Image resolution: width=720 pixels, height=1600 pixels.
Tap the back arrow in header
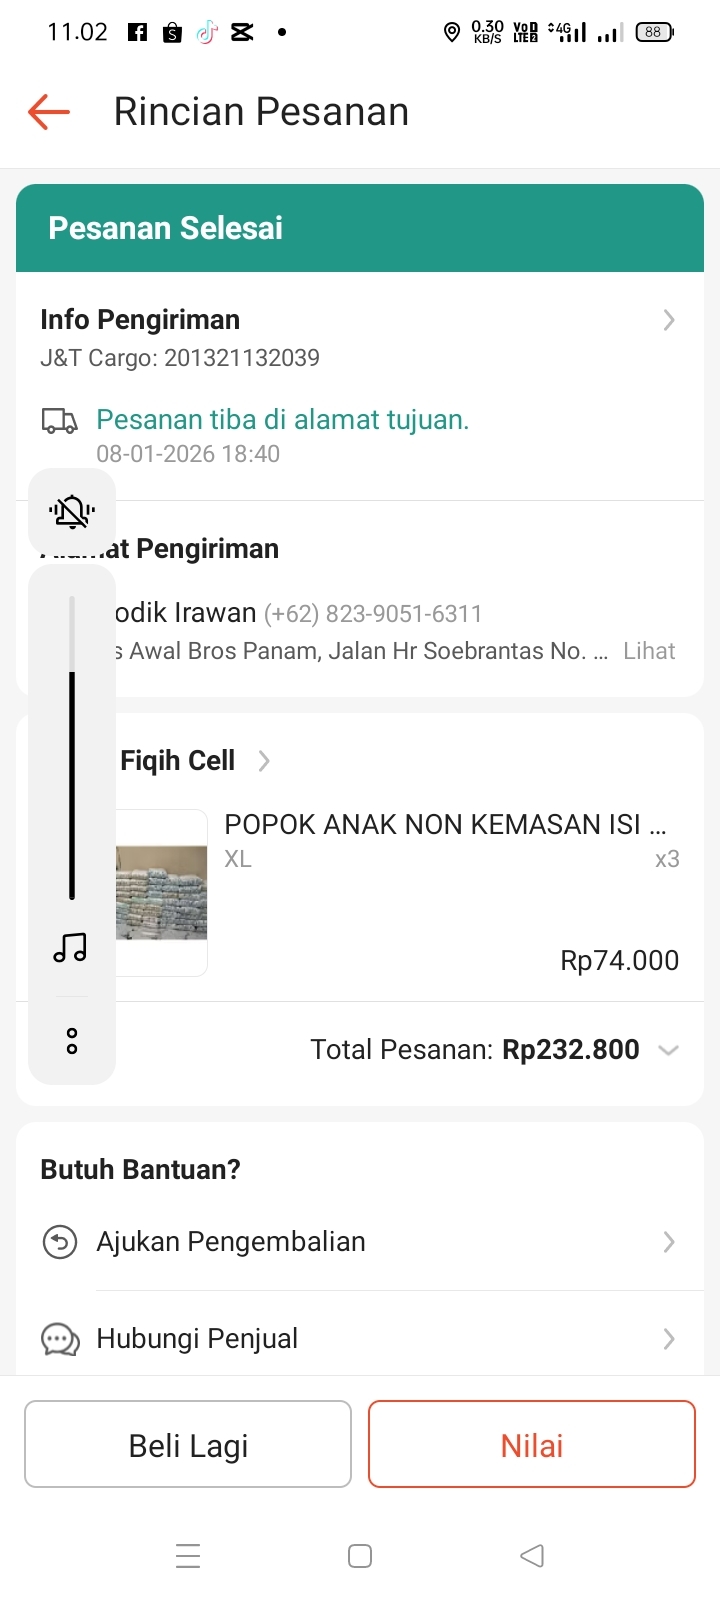point(48,112)
